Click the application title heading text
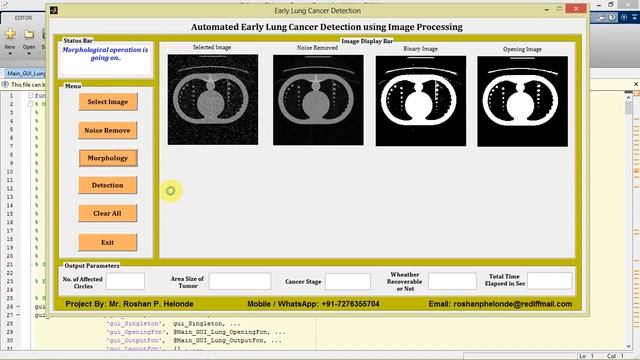640x360 pixels. 327,27
